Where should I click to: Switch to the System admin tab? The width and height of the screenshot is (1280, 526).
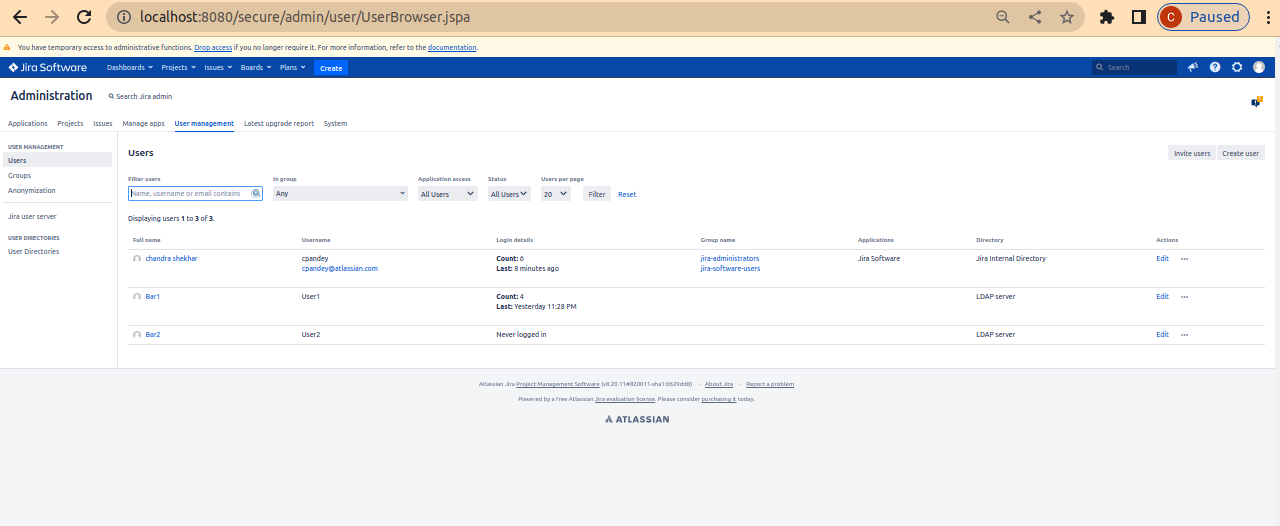point(335,124)
